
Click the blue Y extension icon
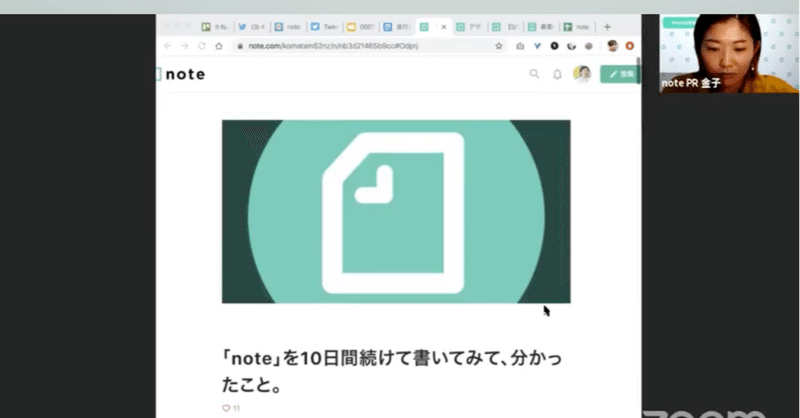[x=537, y=46]
